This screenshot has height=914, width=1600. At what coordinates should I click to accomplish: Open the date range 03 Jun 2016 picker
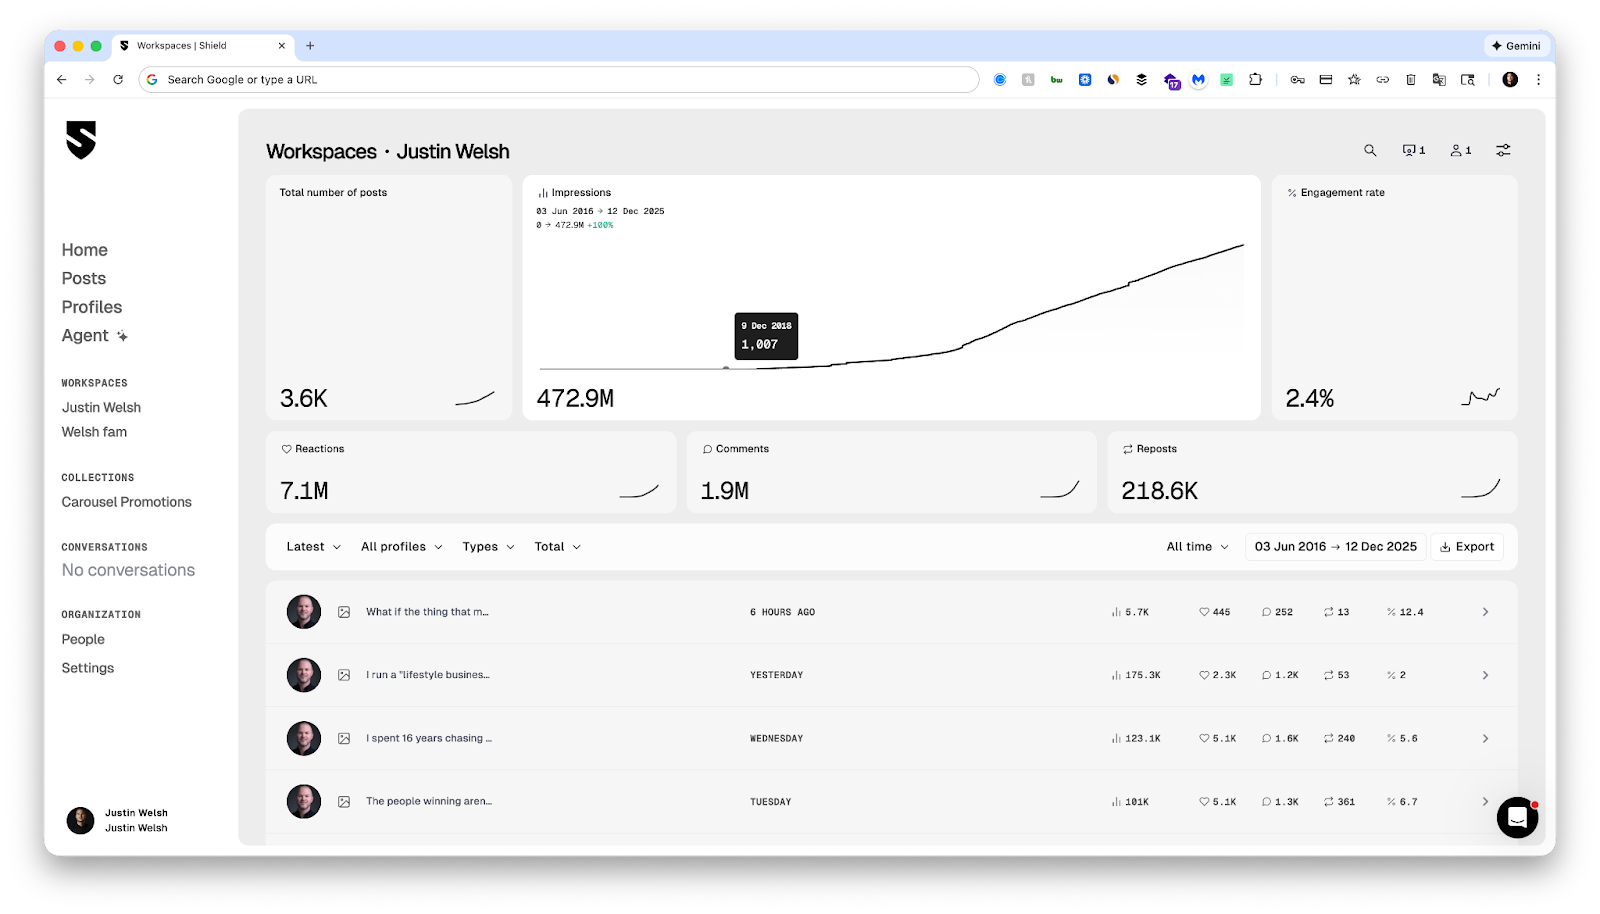(x=1336, y=547)
